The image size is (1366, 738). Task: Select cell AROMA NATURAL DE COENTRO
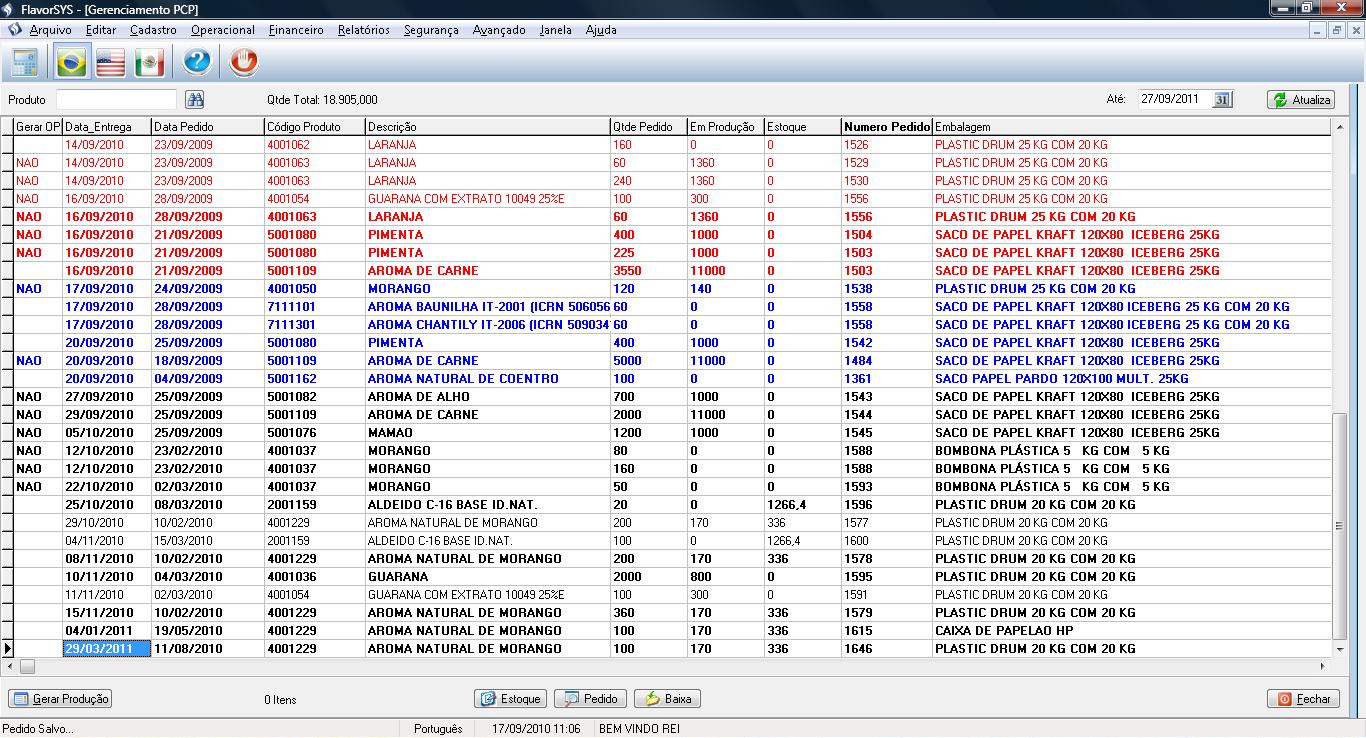click(487, 379)
